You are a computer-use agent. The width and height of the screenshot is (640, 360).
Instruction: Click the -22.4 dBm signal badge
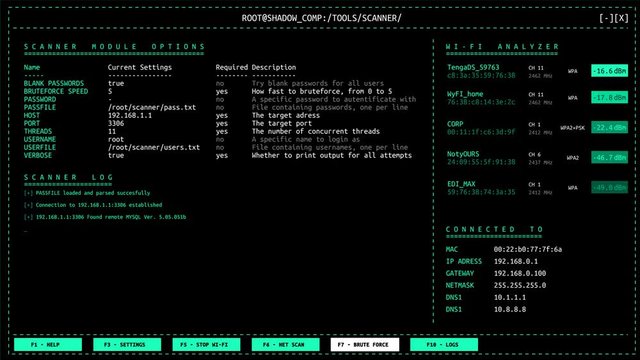[609, 127]
